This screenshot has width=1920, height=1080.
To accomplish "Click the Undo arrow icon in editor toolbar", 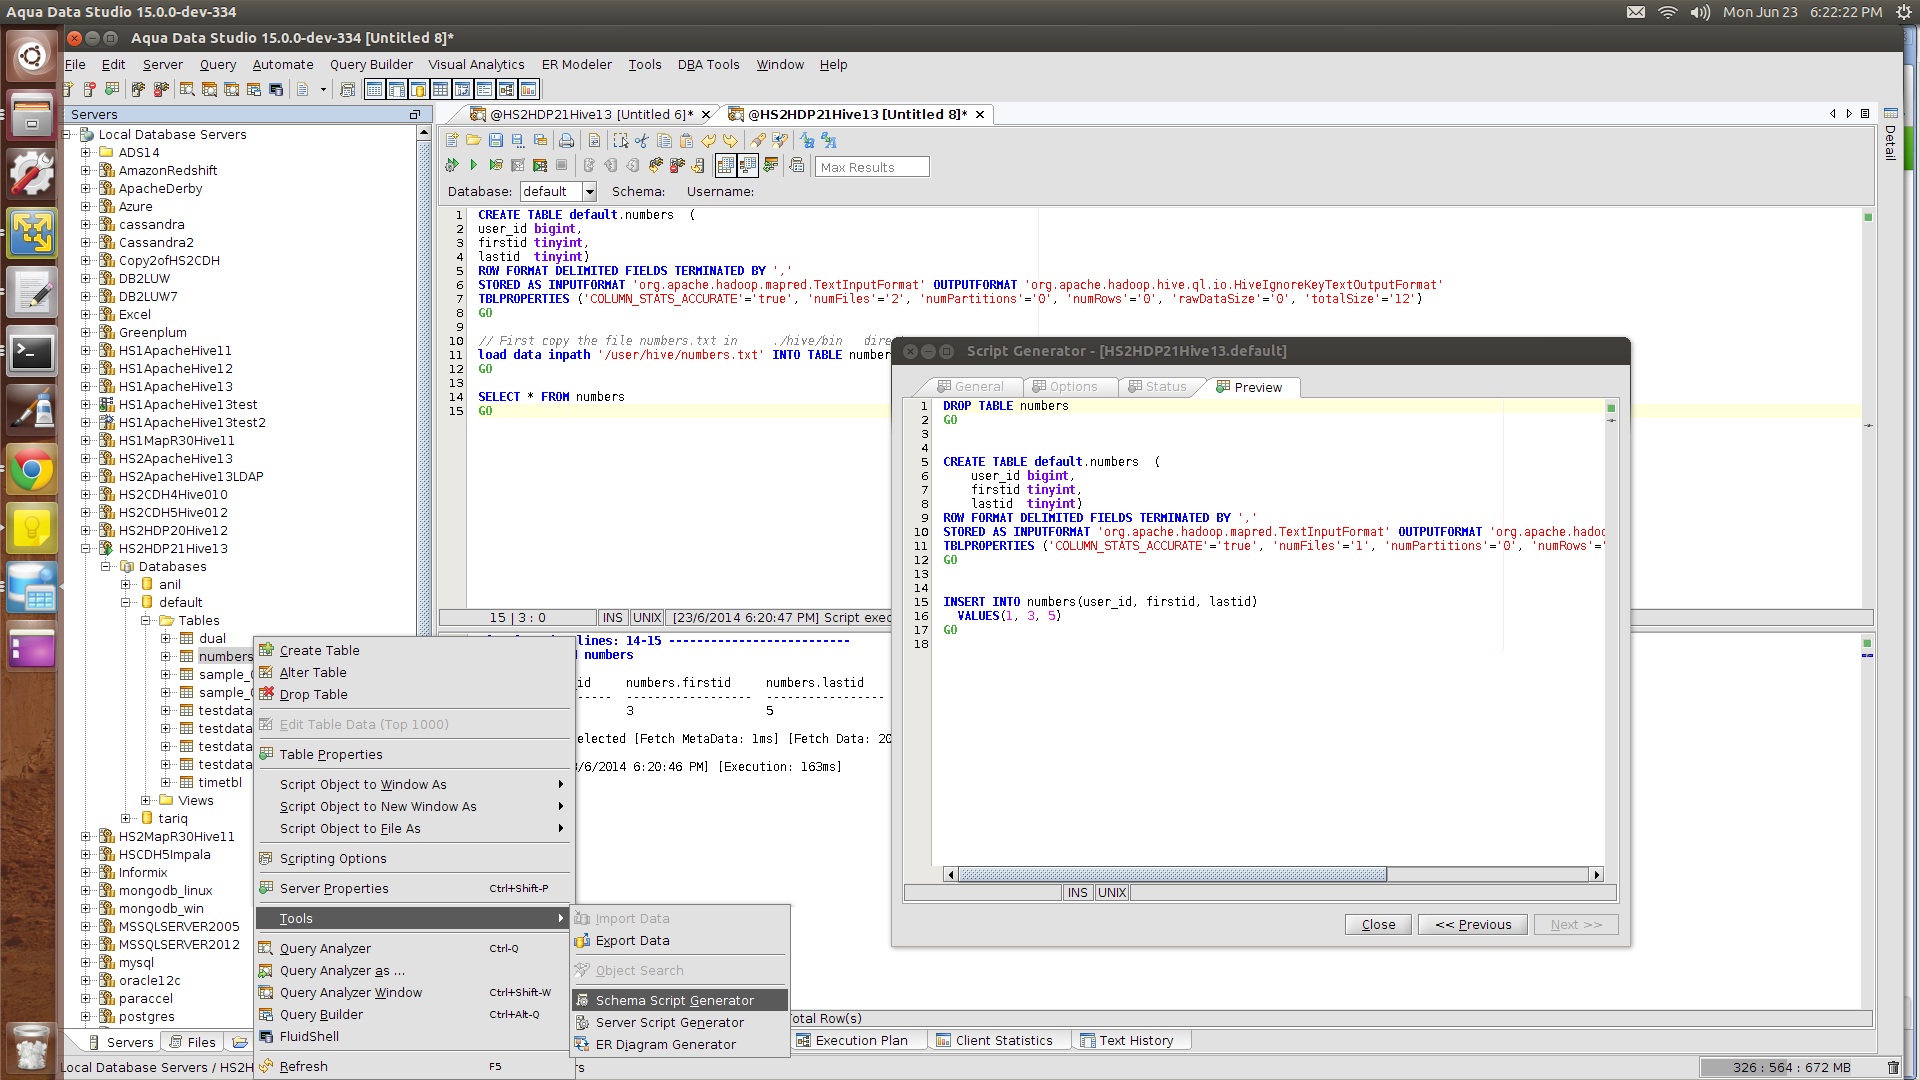I will (x=708, y=141).
